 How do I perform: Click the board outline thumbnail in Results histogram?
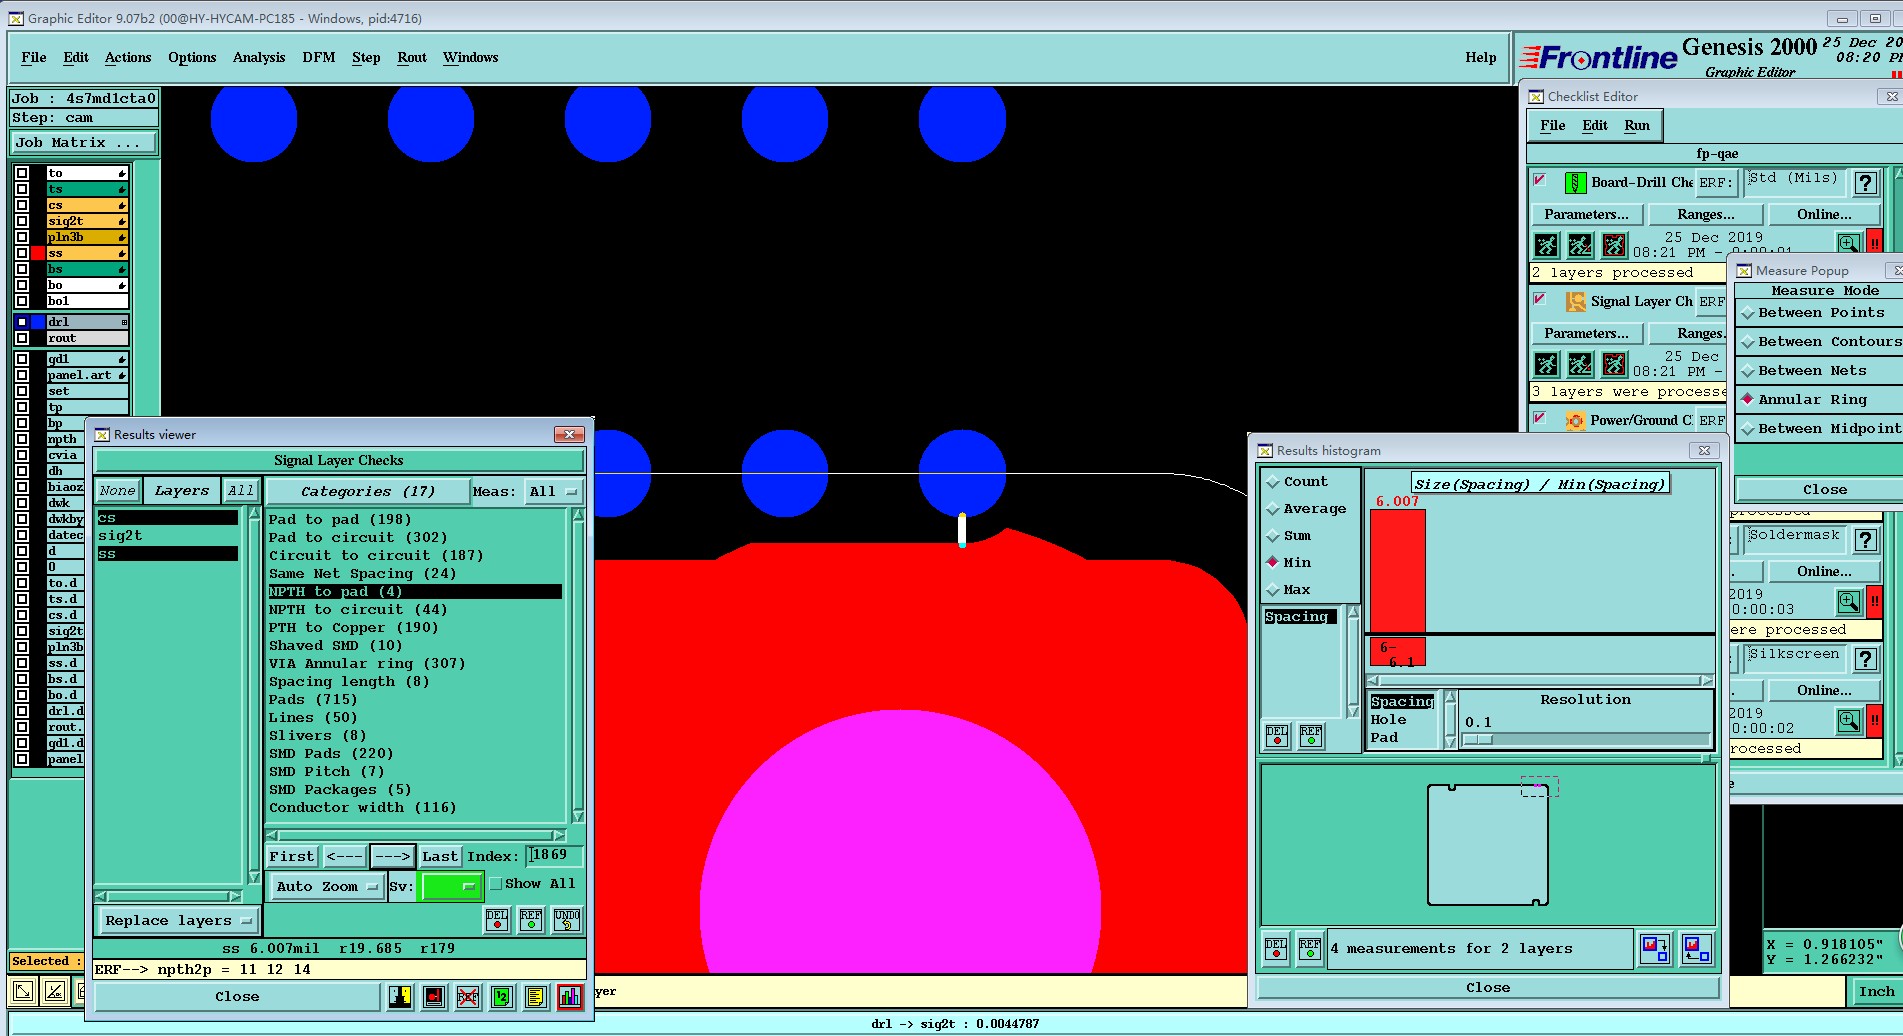(1488, 845)
